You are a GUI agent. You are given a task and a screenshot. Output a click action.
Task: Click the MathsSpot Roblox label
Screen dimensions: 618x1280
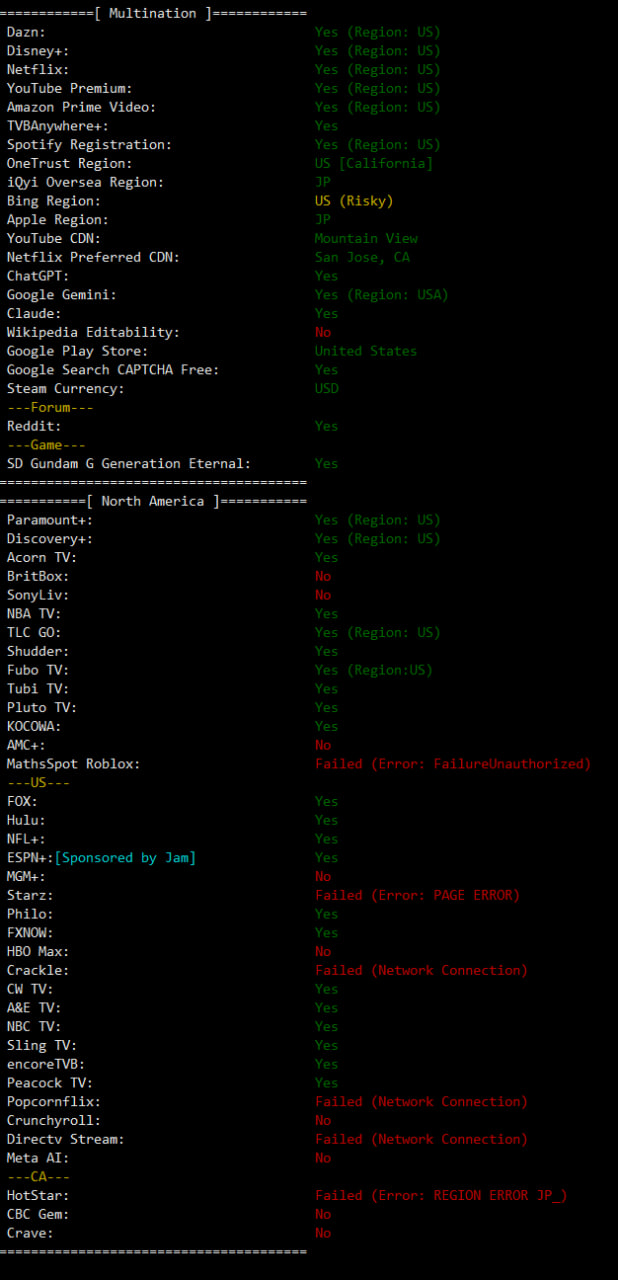(73, 764)
